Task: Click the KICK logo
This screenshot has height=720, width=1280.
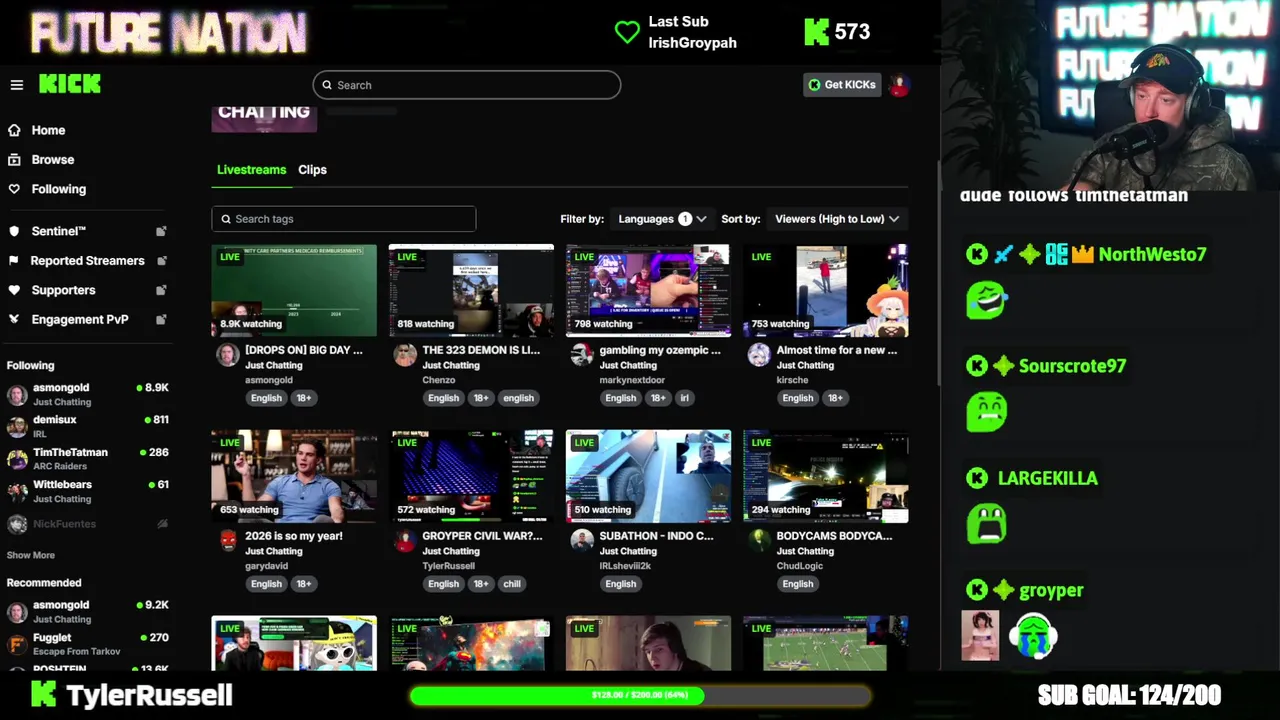Action: click(70, 84)
